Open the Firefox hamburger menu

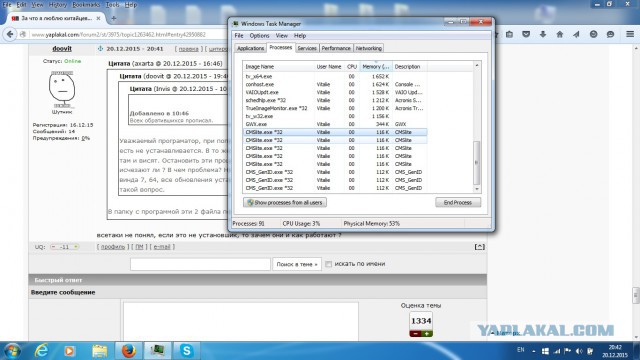[630, 35]
